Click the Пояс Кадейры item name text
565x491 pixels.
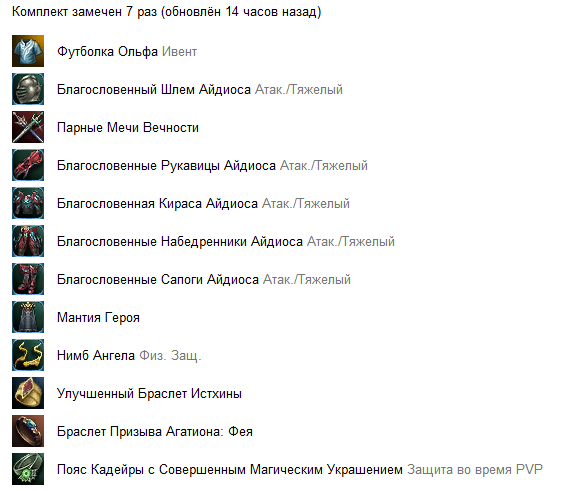pos(230,470)
